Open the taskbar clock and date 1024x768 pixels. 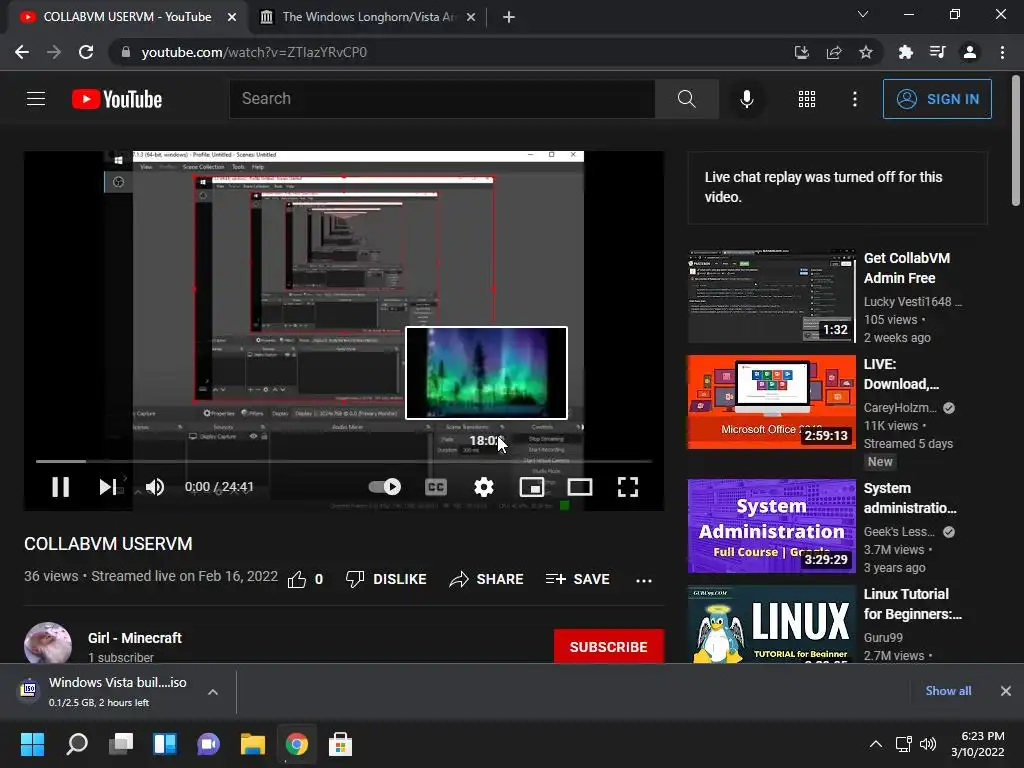(x=978, y=744)
